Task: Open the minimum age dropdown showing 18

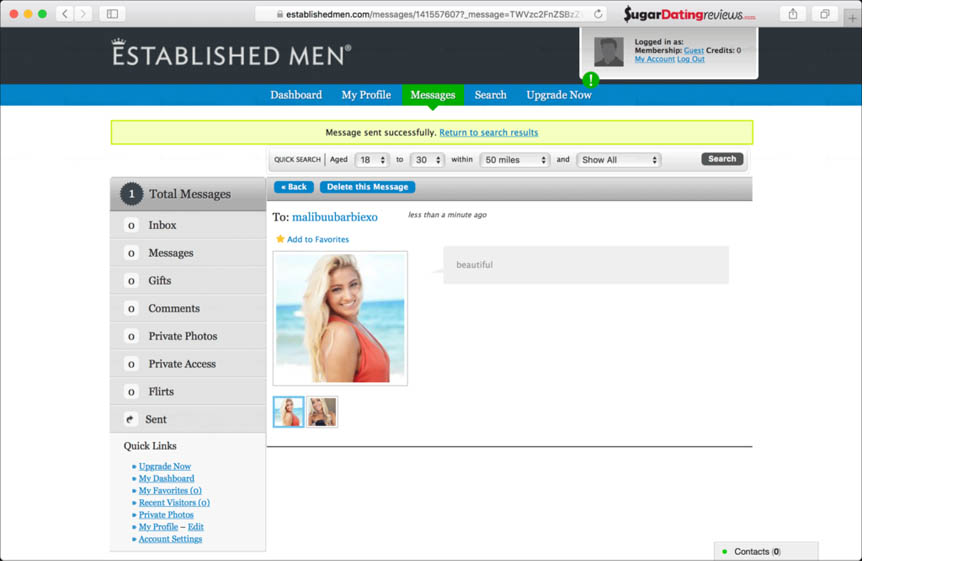Action: pyautogui.click(x=372, y=160)
